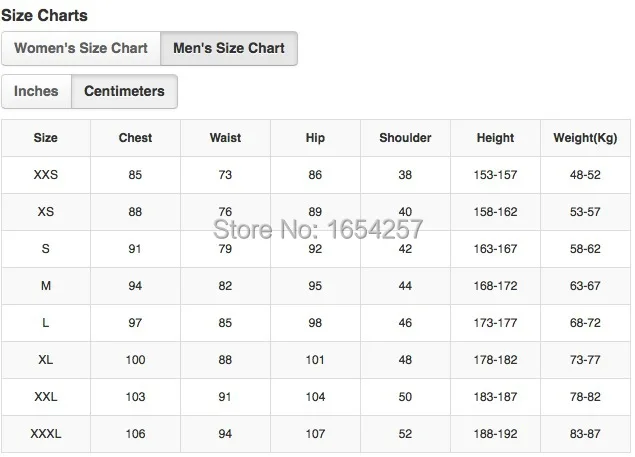The width and height of the screenshot is (635, 457).
Task: Click the Size Charts heading
Action: tap(44, 15)
